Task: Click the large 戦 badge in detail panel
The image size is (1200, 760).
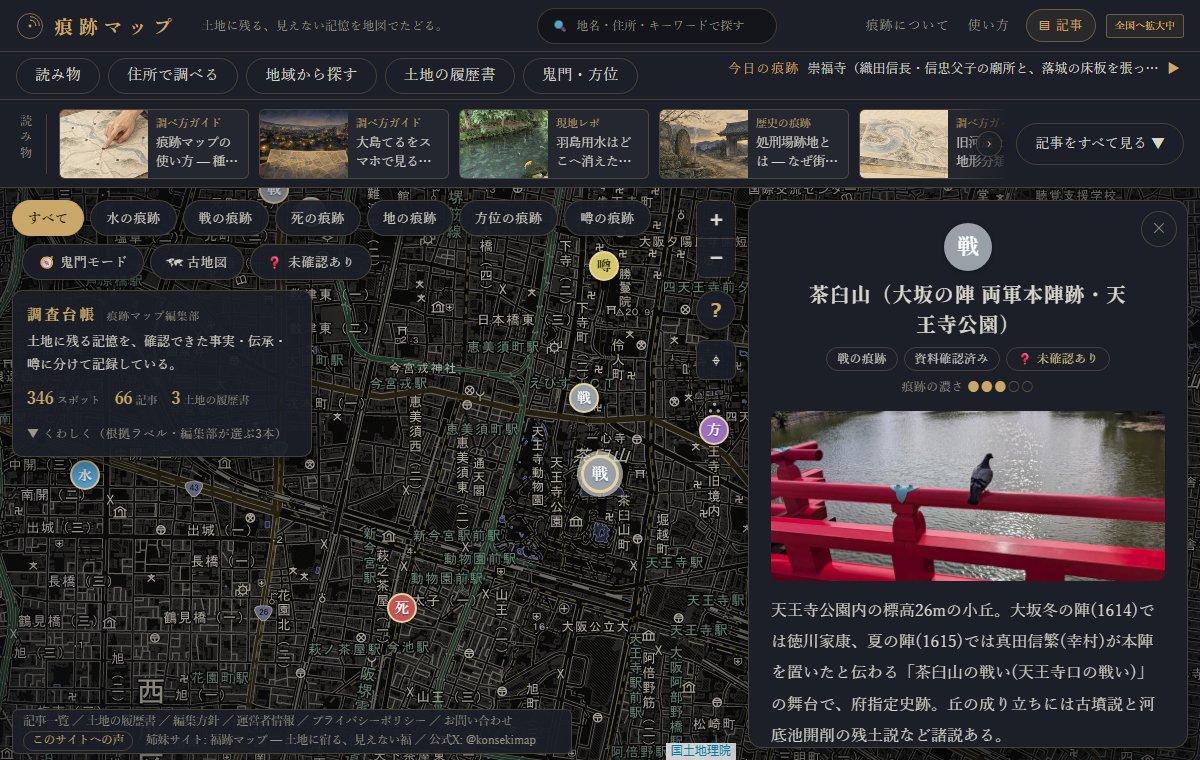Action: pyautogui.click(x=968, y=247)
